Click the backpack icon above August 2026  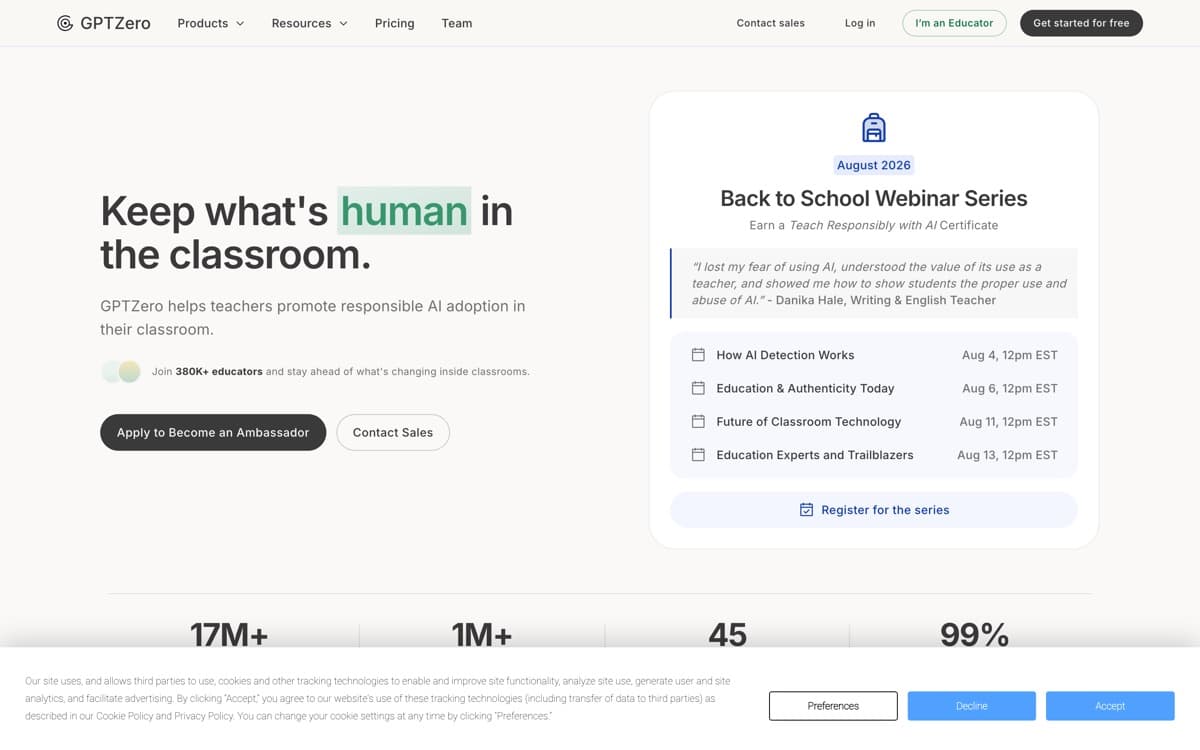[x=874, y=127]
